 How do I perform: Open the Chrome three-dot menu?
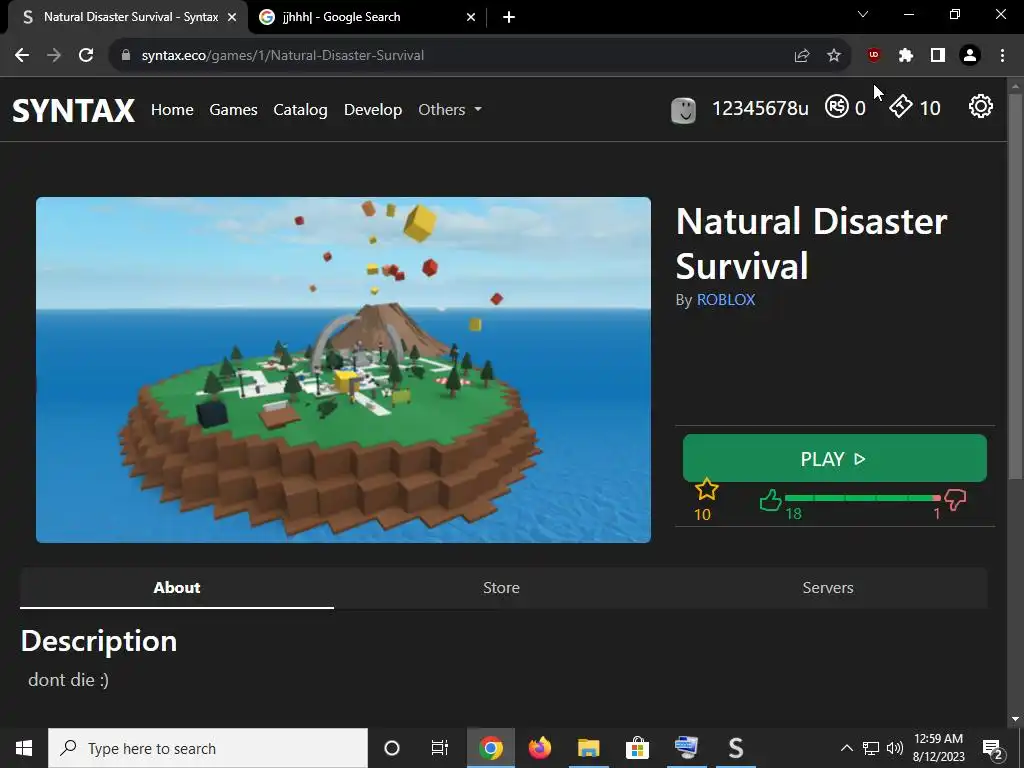pyautogui.click(x=1002, y=56)
